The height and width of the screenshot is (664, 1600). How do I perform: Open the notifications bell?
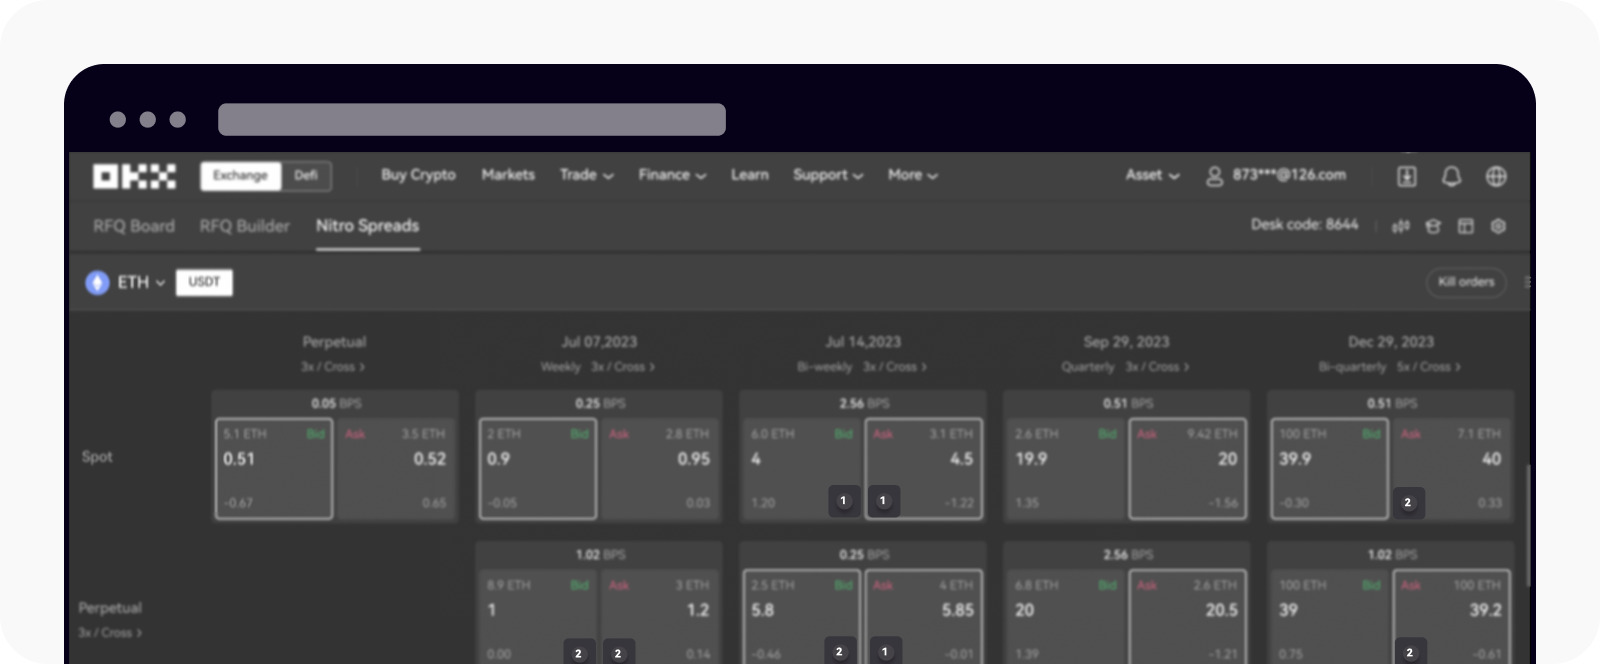pos(1451,176)
